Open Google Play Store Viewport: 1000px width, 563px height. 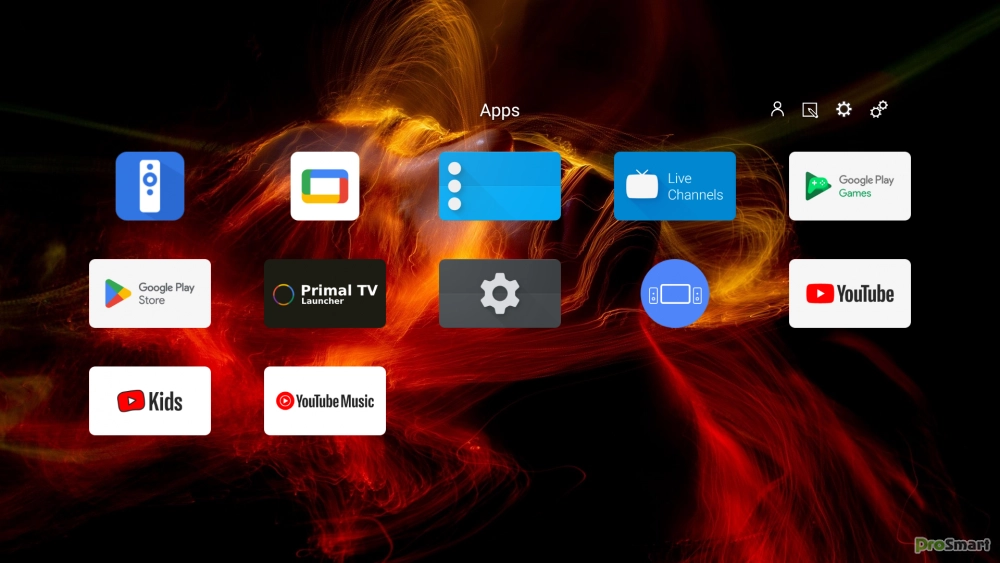click(x=150, y=294)
